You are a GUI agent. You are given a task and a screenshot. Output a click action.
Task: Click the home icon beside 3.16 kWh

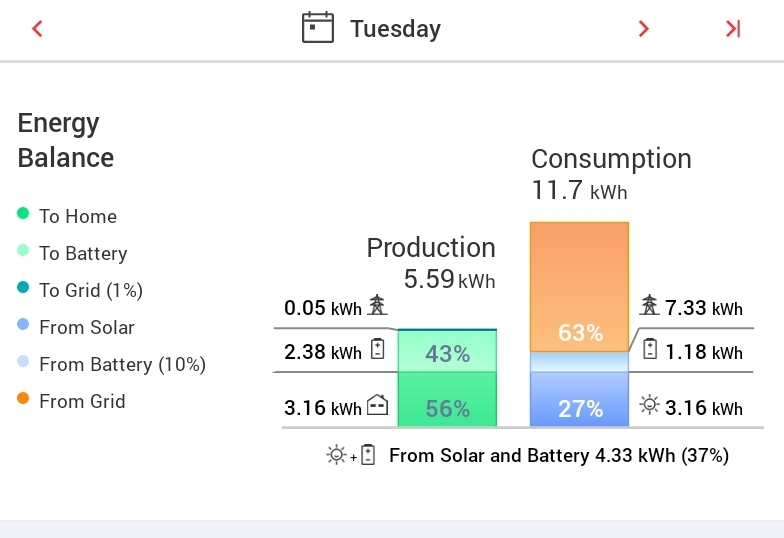[x=377, y=405]
